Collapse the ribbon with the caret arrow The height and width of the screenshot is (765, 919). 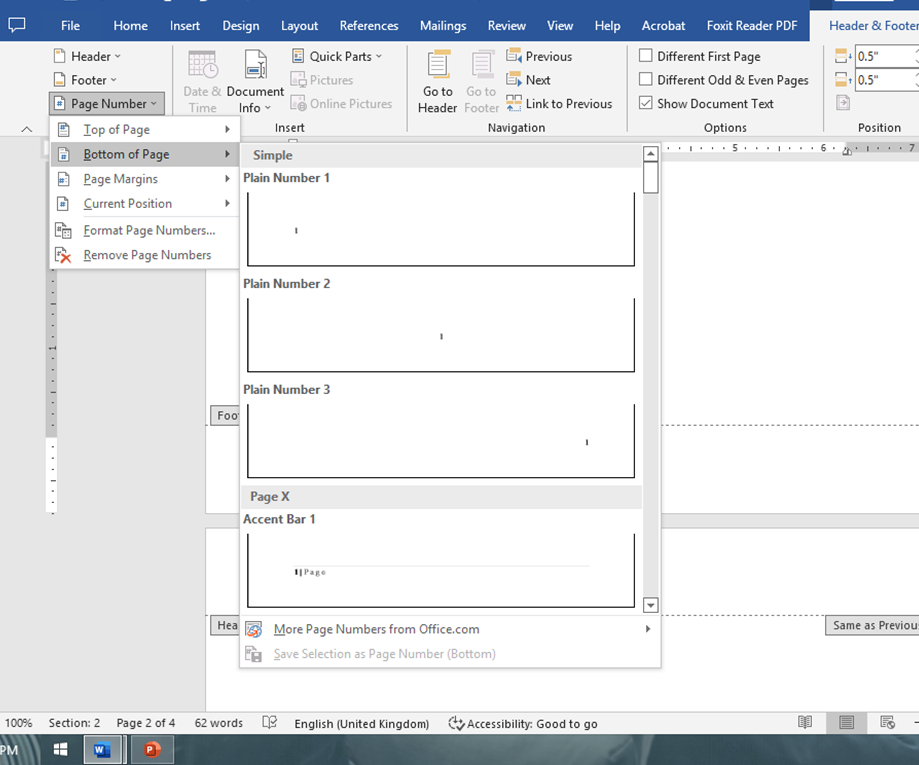(x=26, y=129)
